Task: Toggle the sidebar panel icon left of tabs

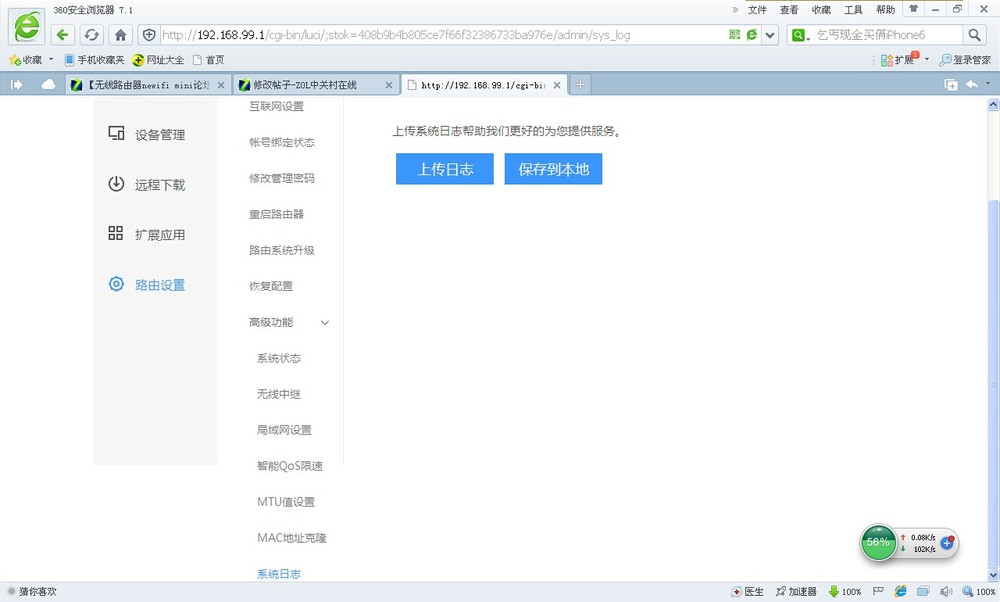Action: pyautogui.click(x=17, y=85)
